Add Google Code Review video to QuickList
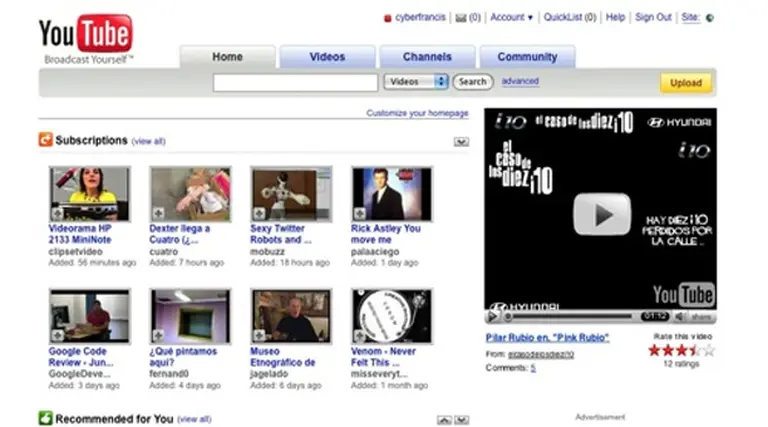Viewport: 768px width, 427px height. (57, 336)
